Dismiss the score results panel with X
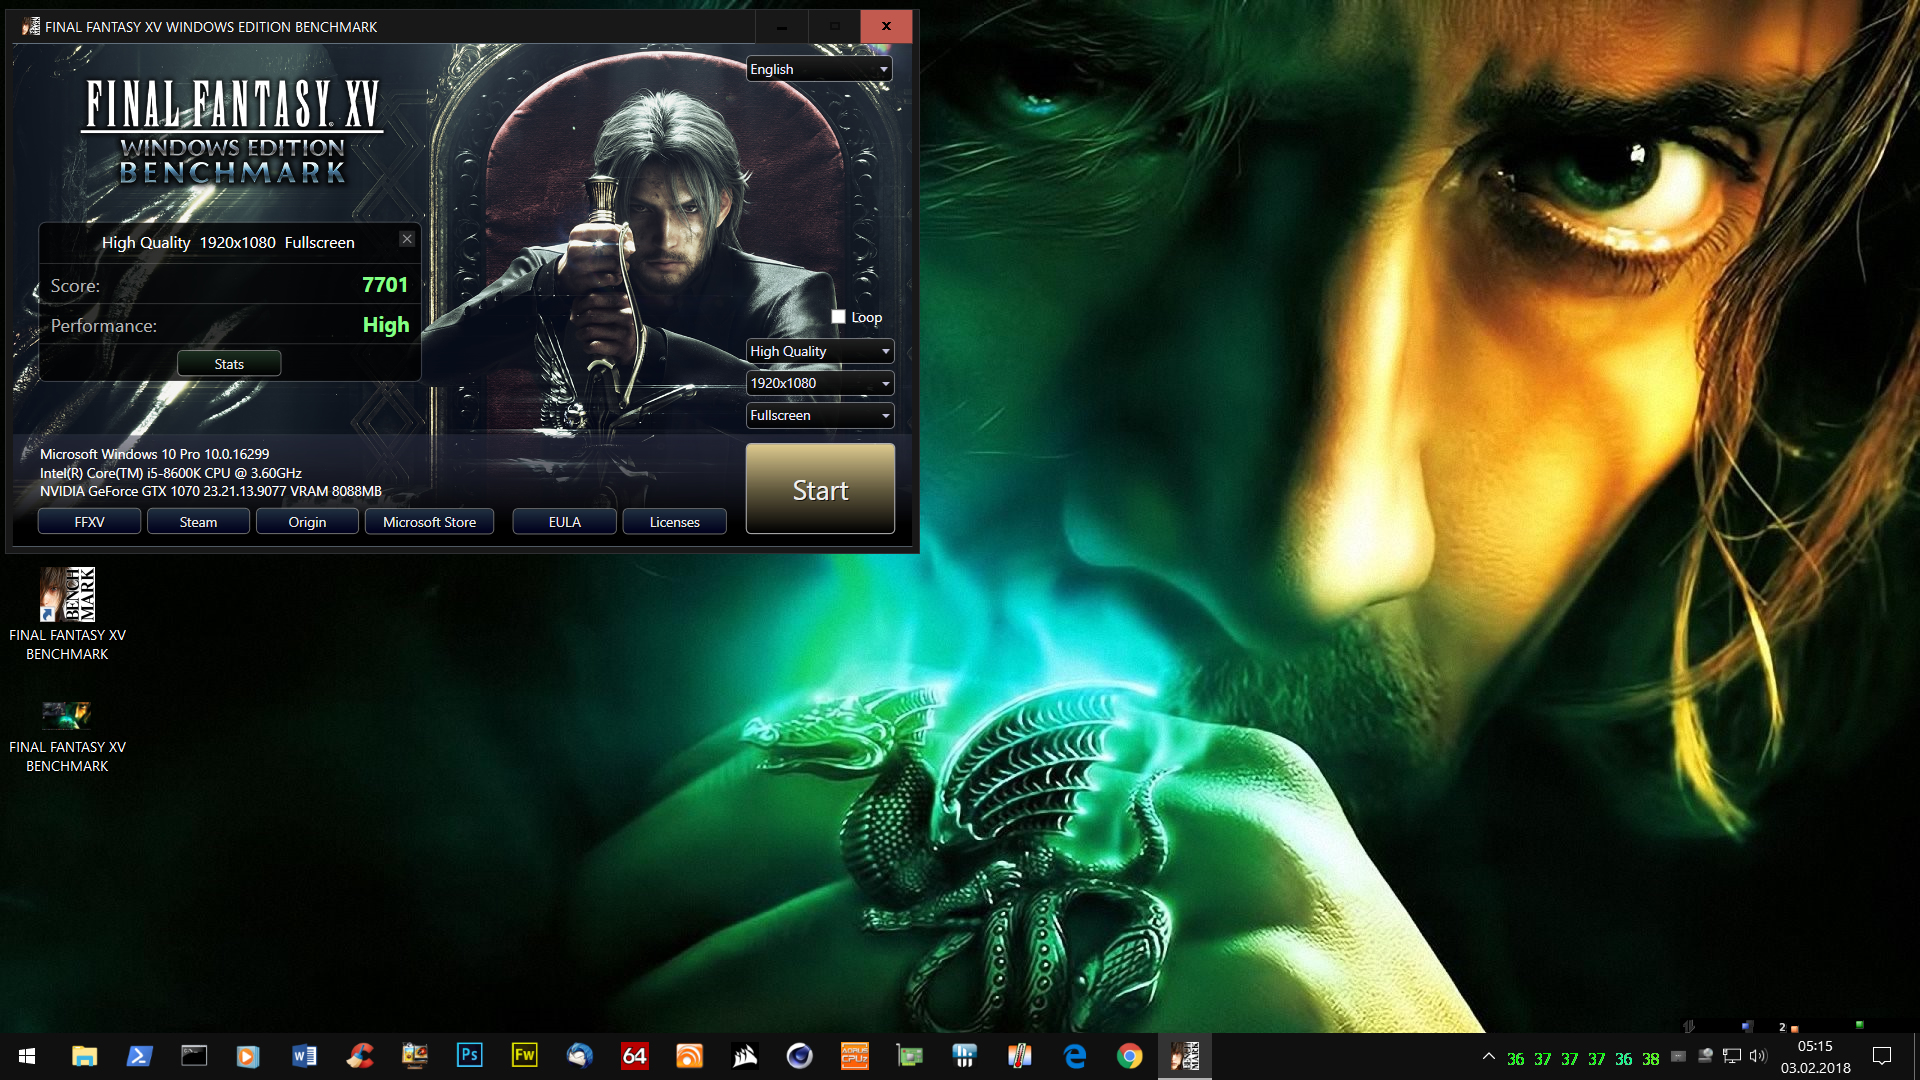1920x1080 pixels. tap(407, 239)
